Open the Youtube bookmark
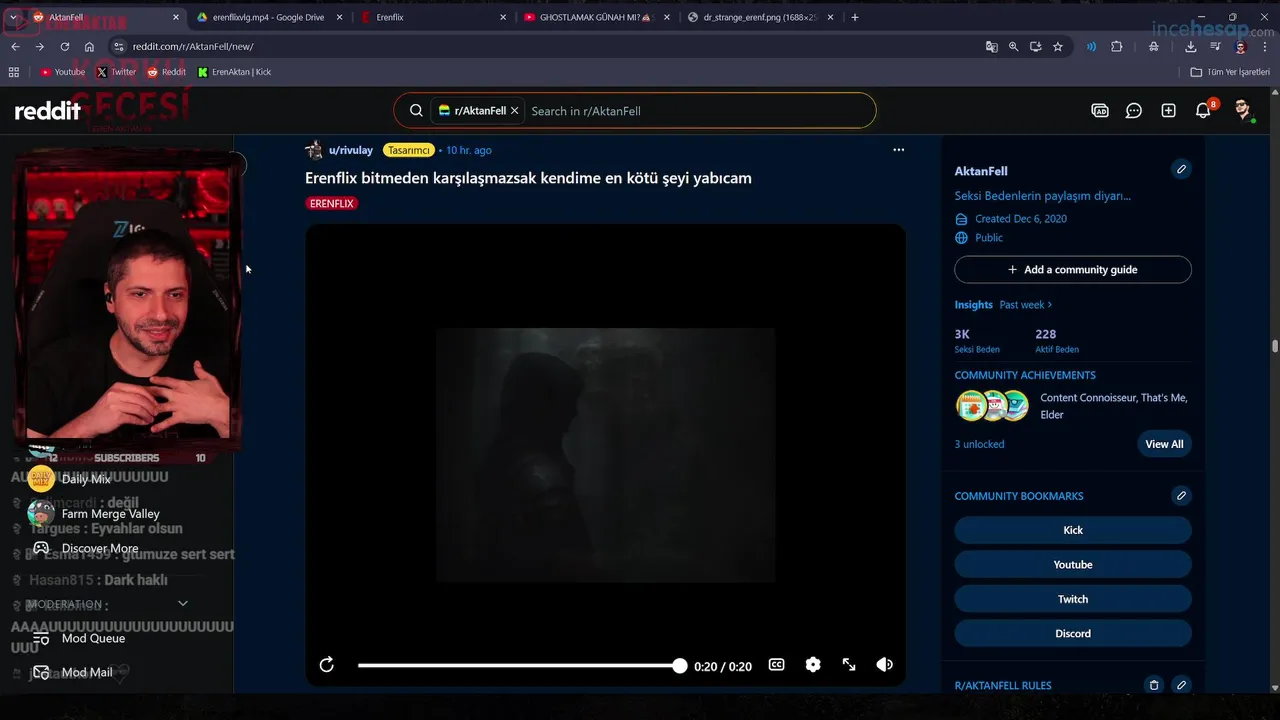1280x720 pixels. [x=62, y=72]
